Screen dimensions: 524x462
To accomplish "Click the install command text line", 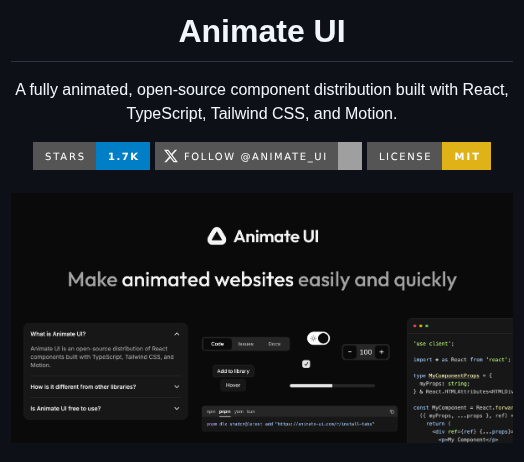I will pyautogui.click(x=290, y=424).
